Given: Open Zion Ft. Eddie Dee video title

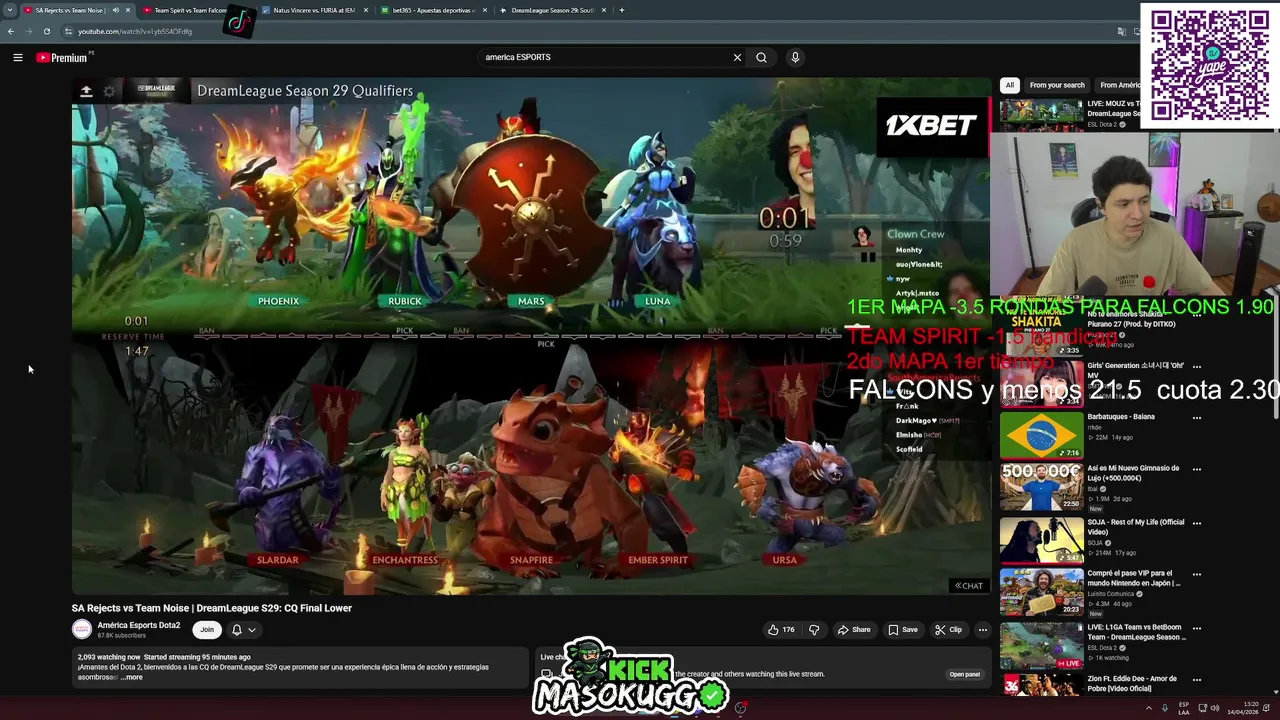Looking at the screenshot, I should (x=1132, y=684).
